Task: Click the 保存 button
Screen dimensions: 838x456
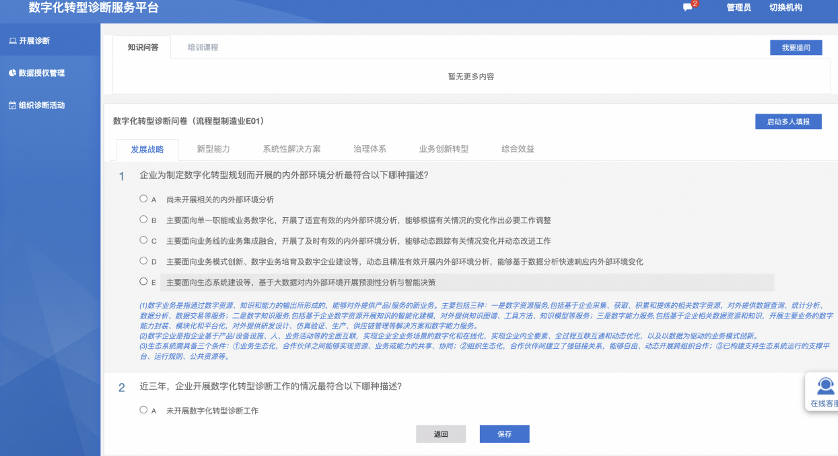Action: (505, 434)
